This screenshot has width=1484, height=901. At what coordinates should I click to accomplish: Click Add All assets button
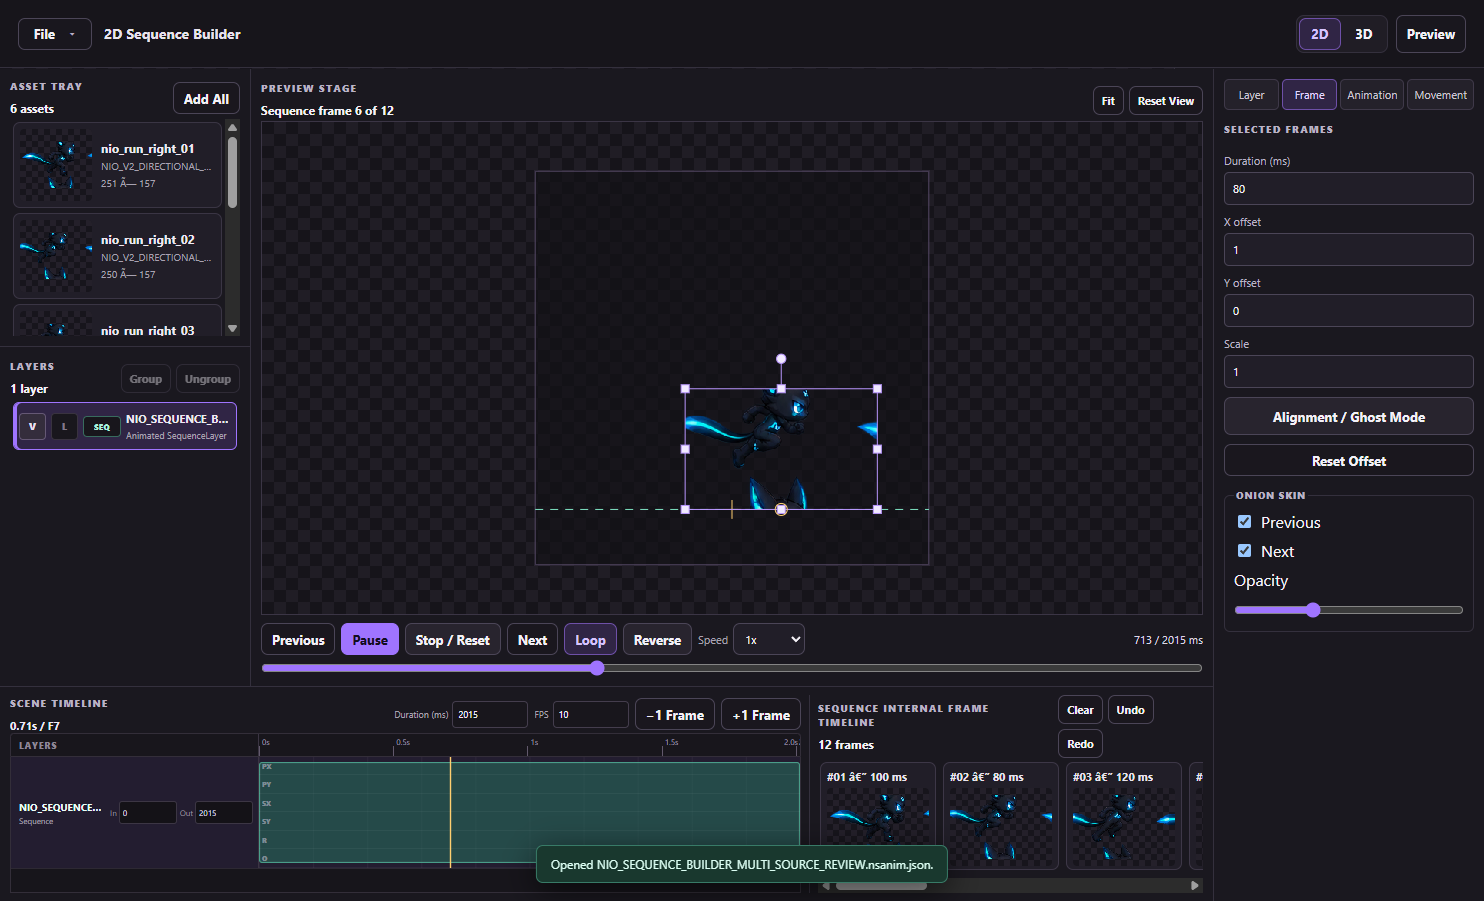(206, 99)
